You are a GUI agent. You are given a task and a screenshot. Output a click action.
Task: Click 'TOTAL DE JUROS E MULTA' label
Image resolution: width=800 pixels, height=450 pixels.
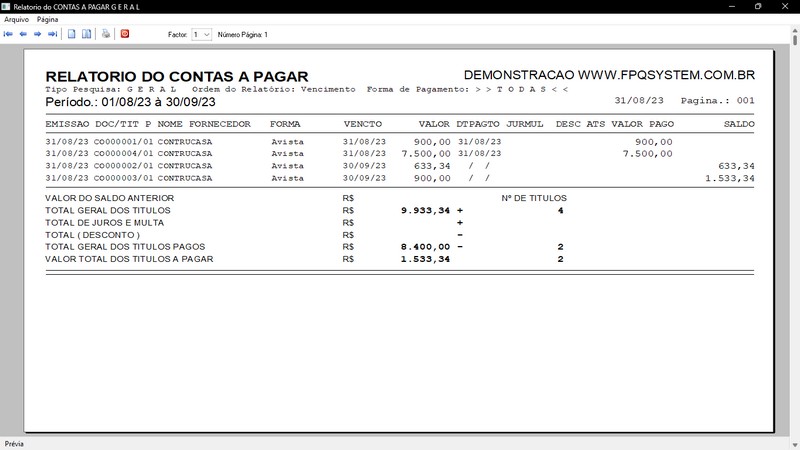click(x=105, y=222)
